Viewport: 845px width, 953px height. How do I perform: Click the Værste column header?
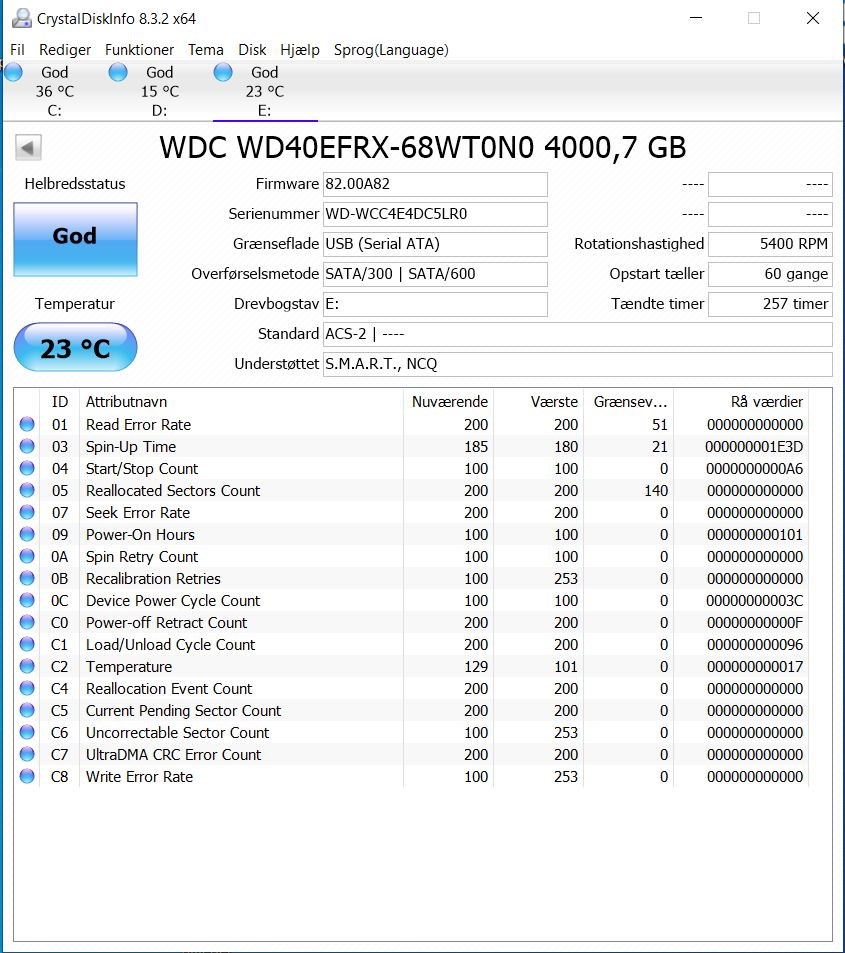tap(539, 402)
